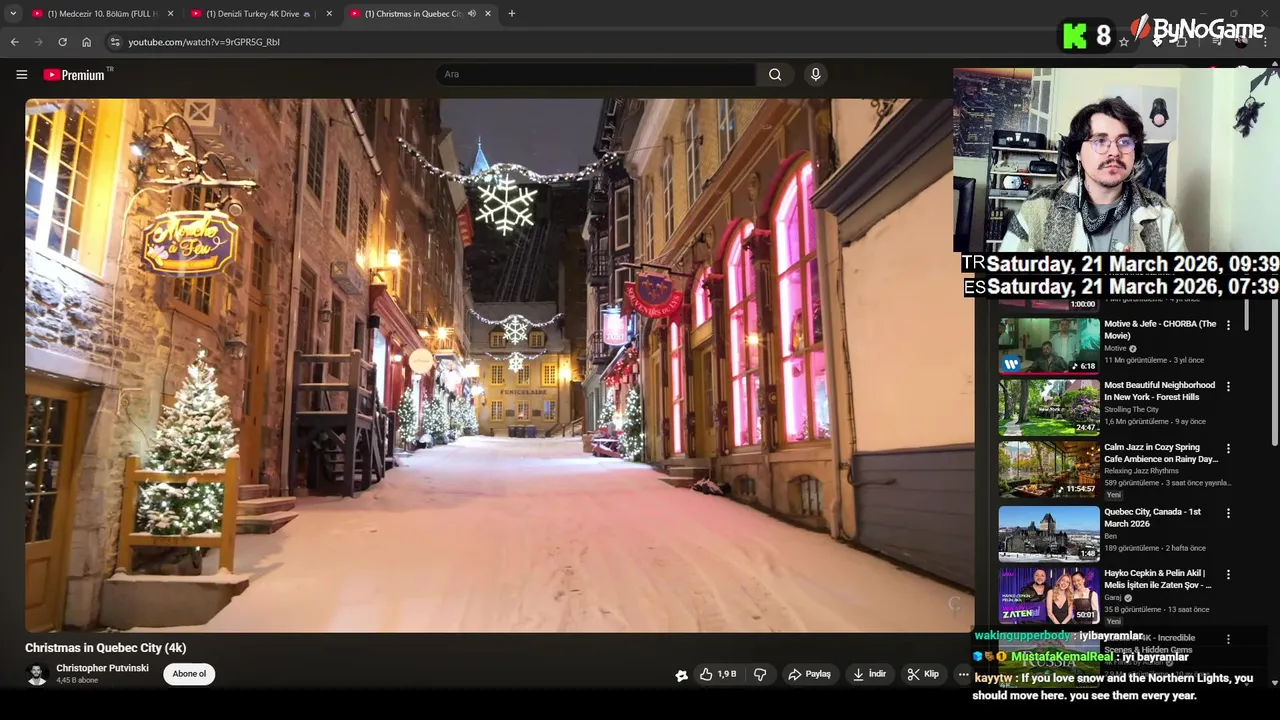The width and height of the screenshot is (1280, 720).
Task: Mute the tab via speaker icon
Action: pyautogui.click(x=471, y=14)
